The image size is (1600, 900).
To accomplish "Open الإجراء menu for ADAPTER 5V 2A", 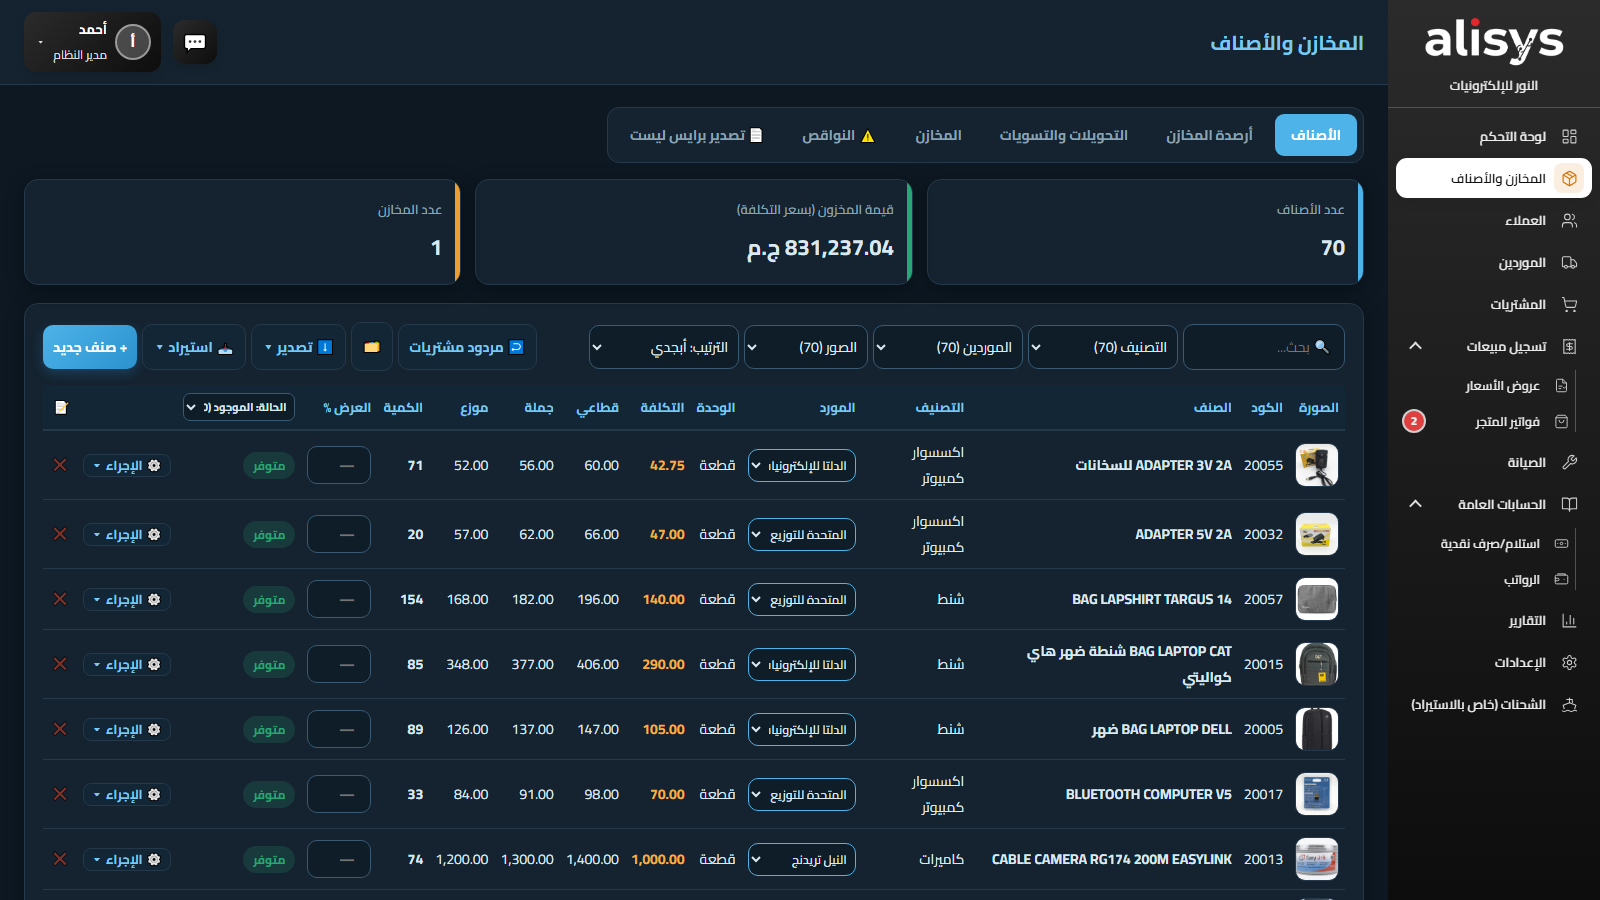I will [x=127, y=534].
